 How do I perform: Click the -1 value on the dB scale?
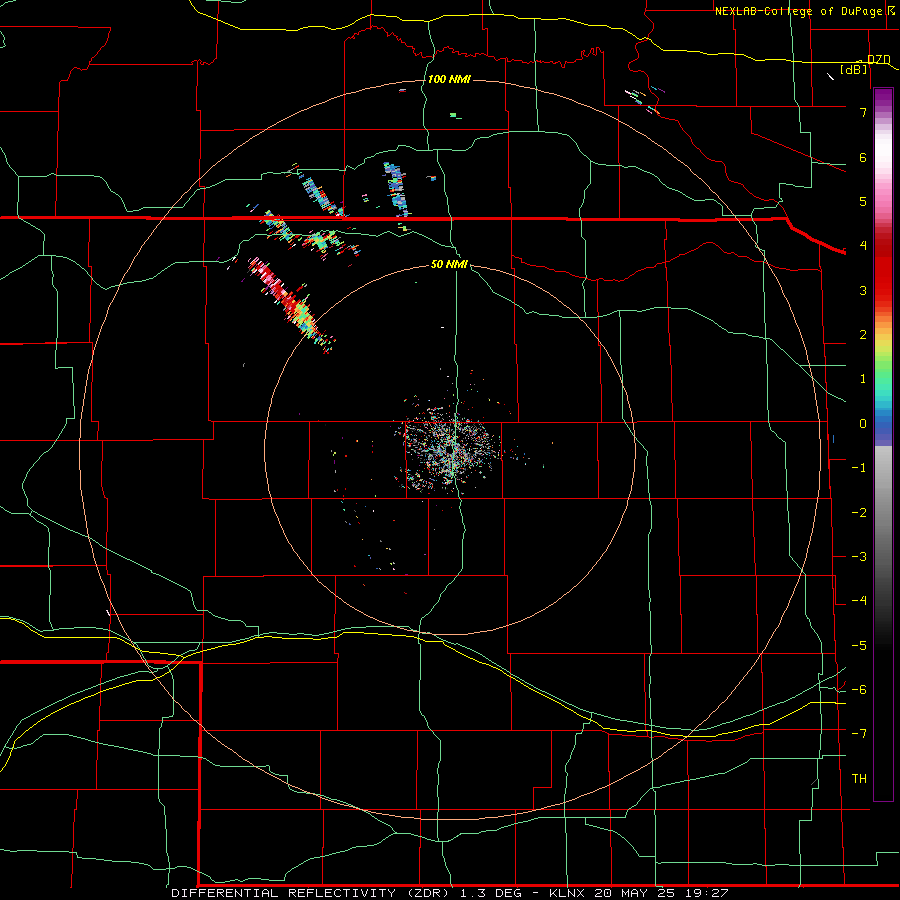[859, 468]
